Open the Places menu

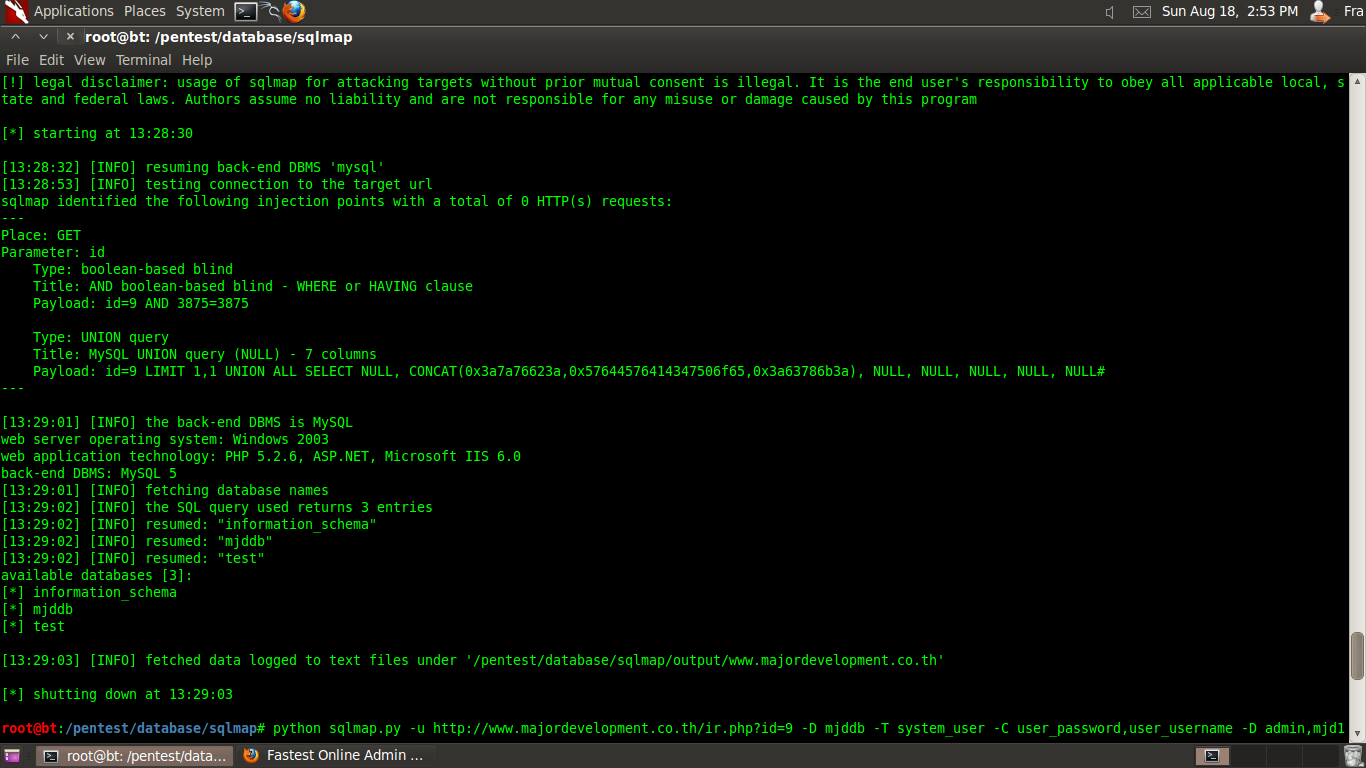145,11
